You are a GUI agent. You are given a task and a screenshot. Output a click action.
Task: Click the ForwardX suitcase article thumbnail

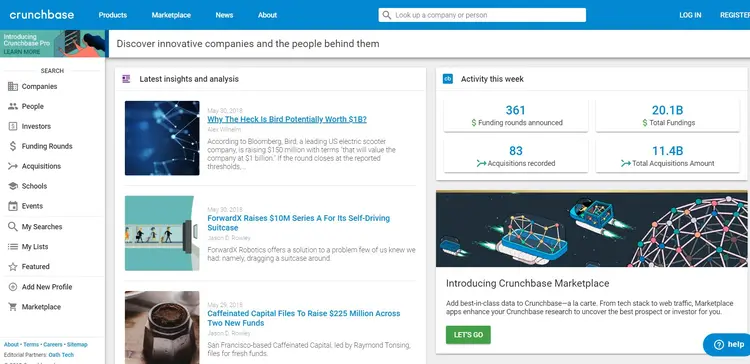tap(162, 233)
